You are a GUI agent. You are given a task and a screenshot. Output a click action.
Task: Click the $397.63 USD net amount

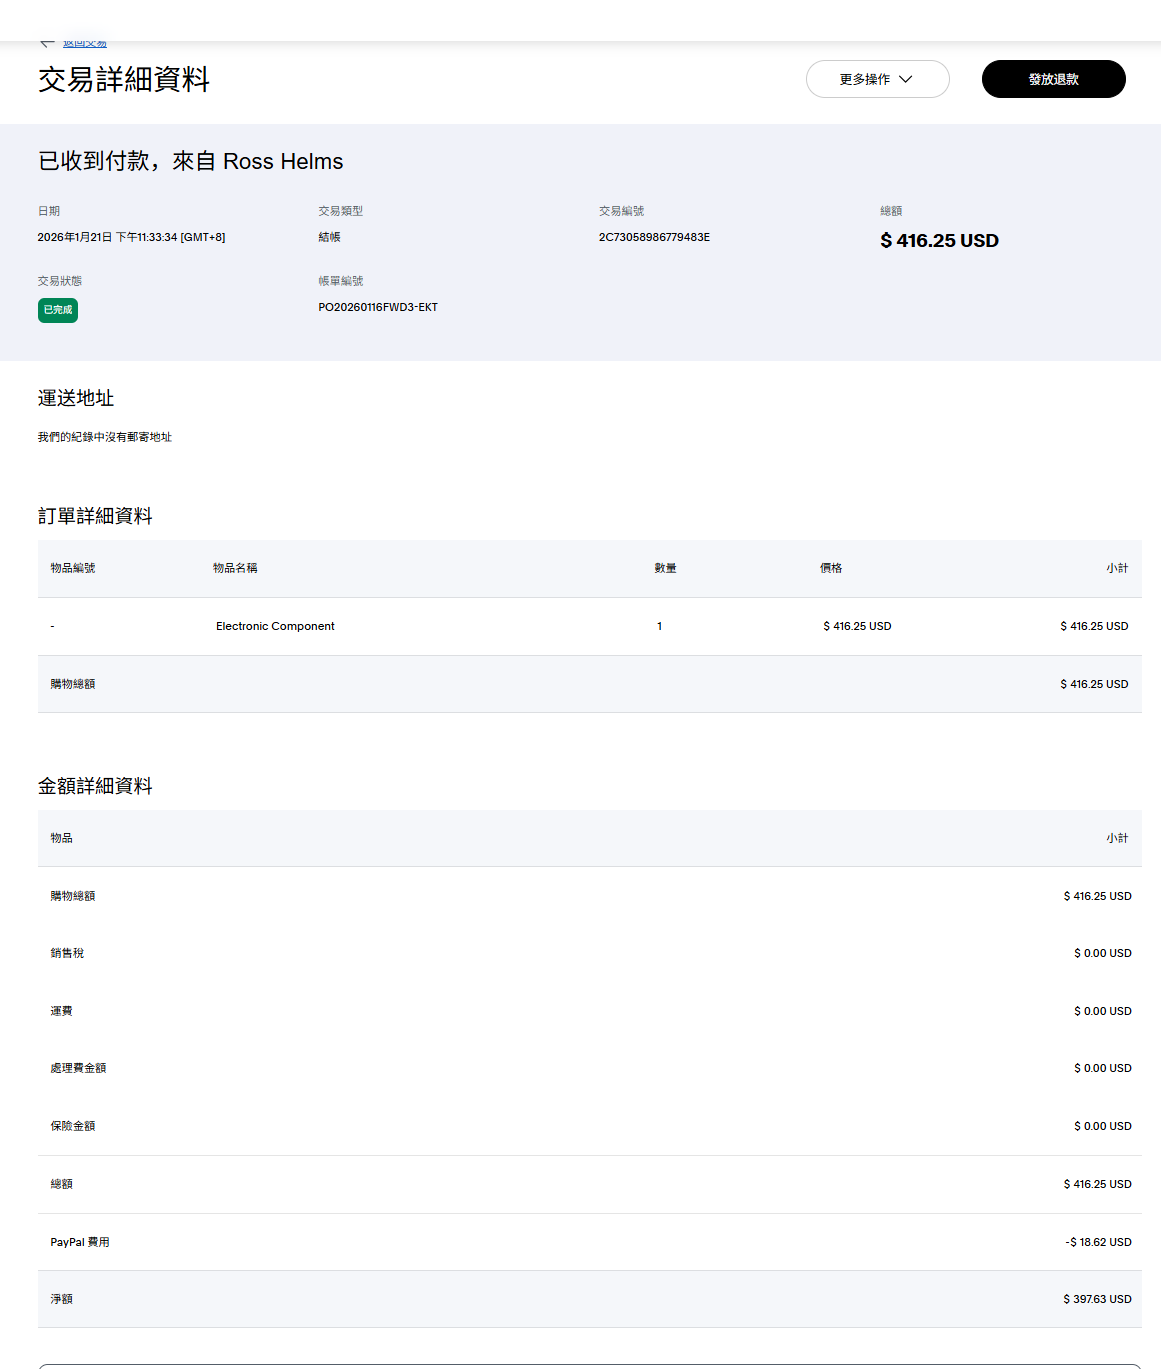[1097, 1299]
